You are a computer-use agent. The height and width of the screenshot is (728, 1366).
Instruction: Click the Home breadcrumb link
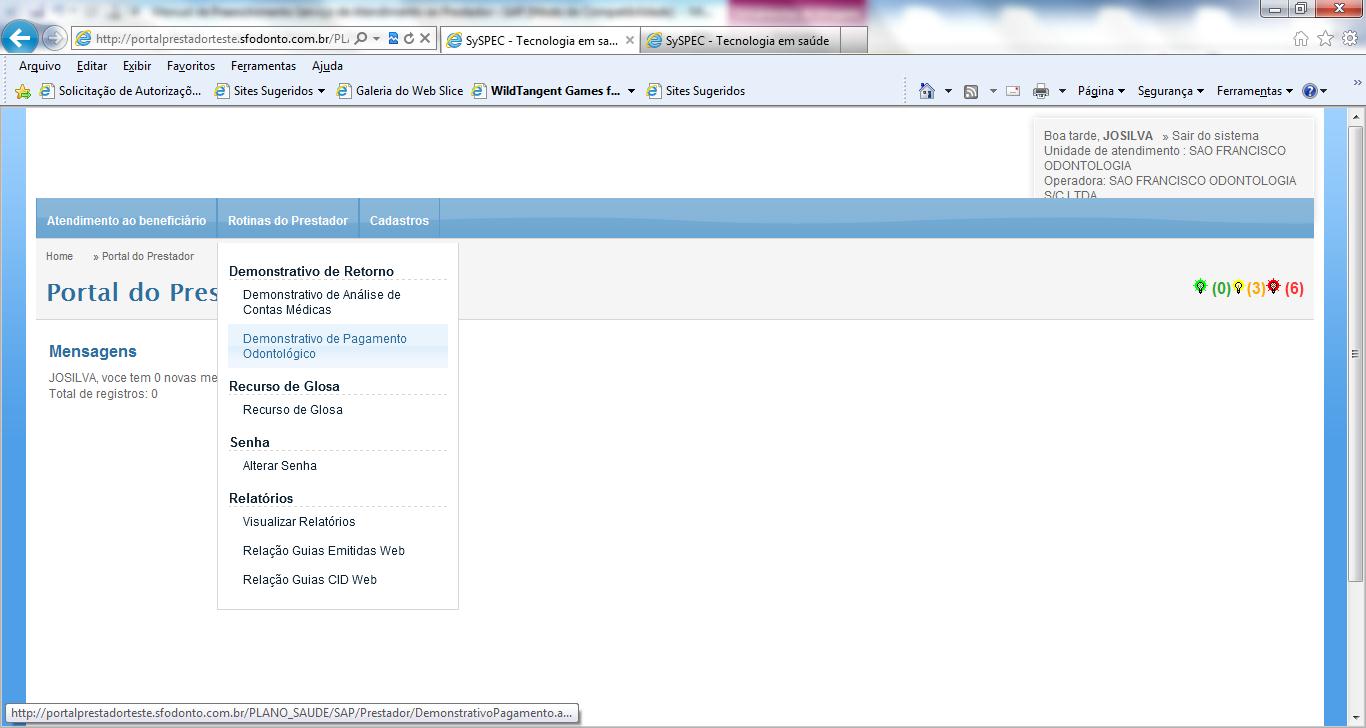coord(59,257)
